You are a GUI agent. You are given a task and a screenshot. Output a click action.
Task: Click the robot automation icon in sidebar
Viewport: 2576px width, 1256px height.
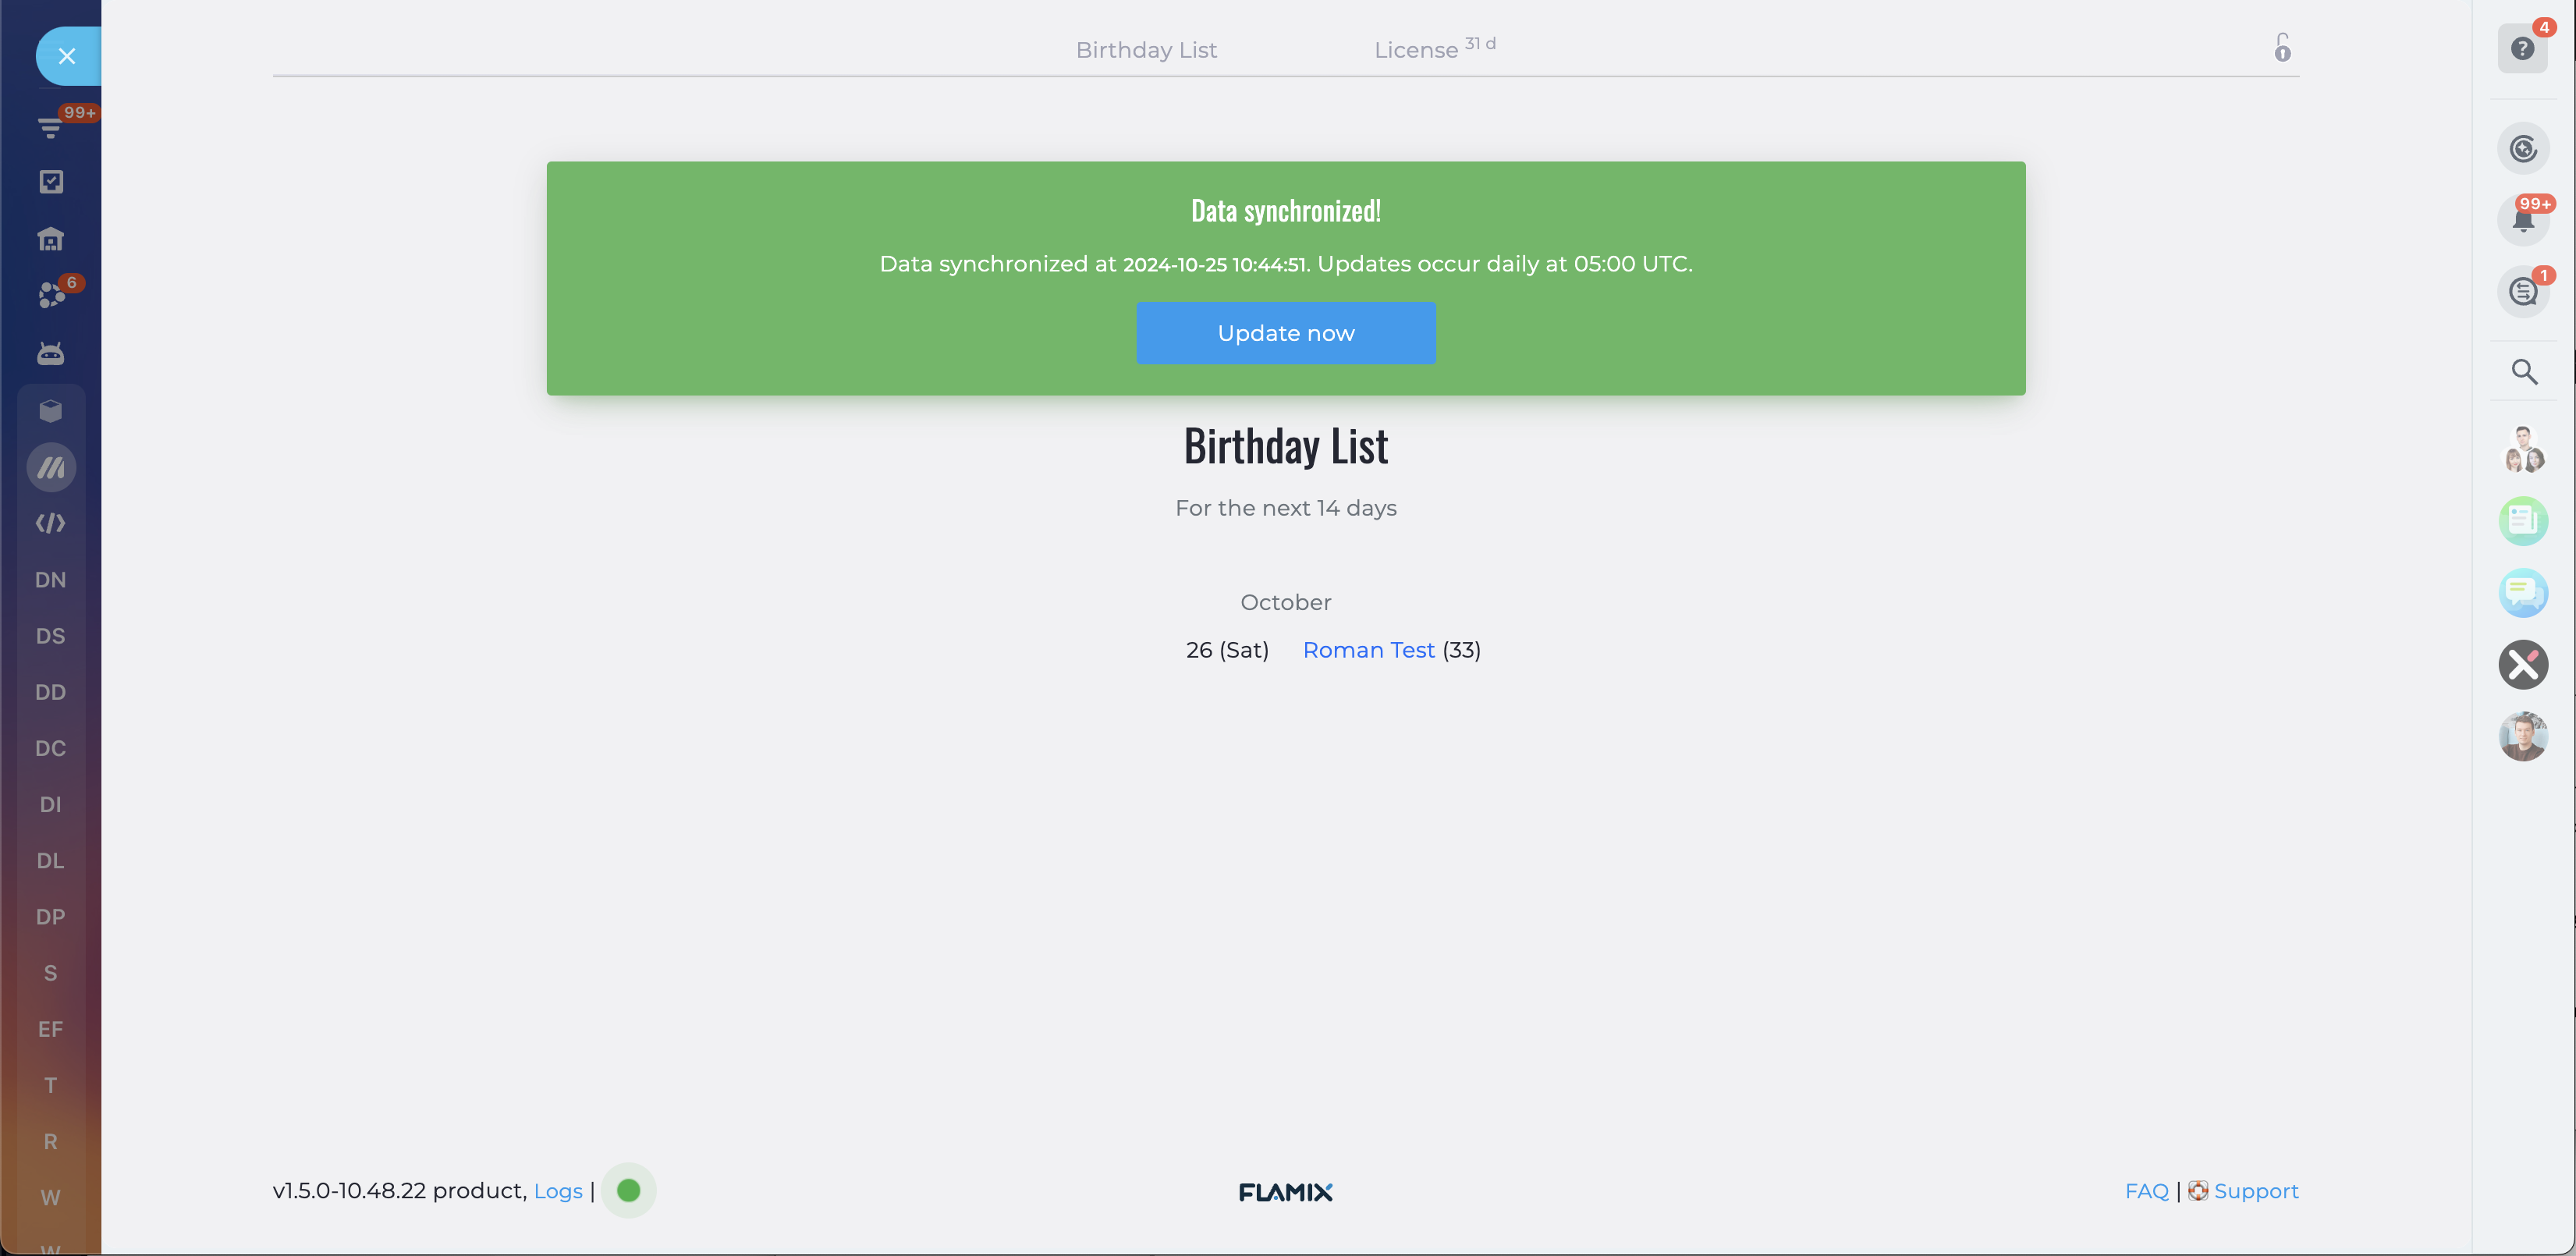pos(51,354)
